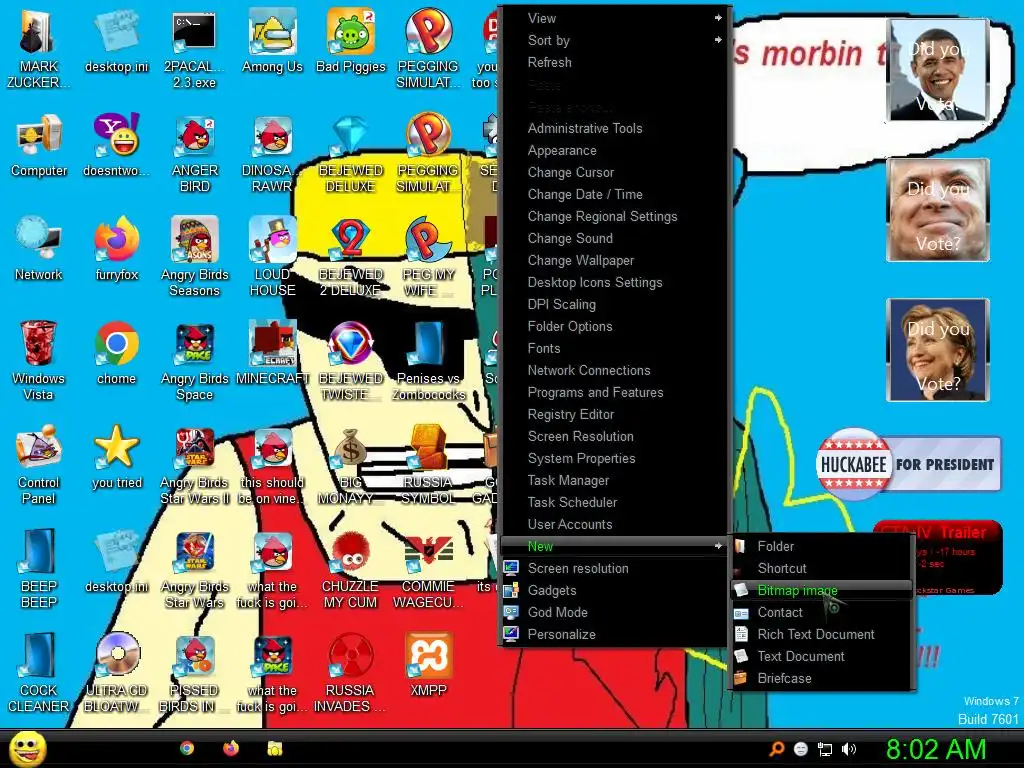Viewport: 1024px width, 768px height.
Task: Create new Rich Text Document
Action: click(x=822, y=634)
